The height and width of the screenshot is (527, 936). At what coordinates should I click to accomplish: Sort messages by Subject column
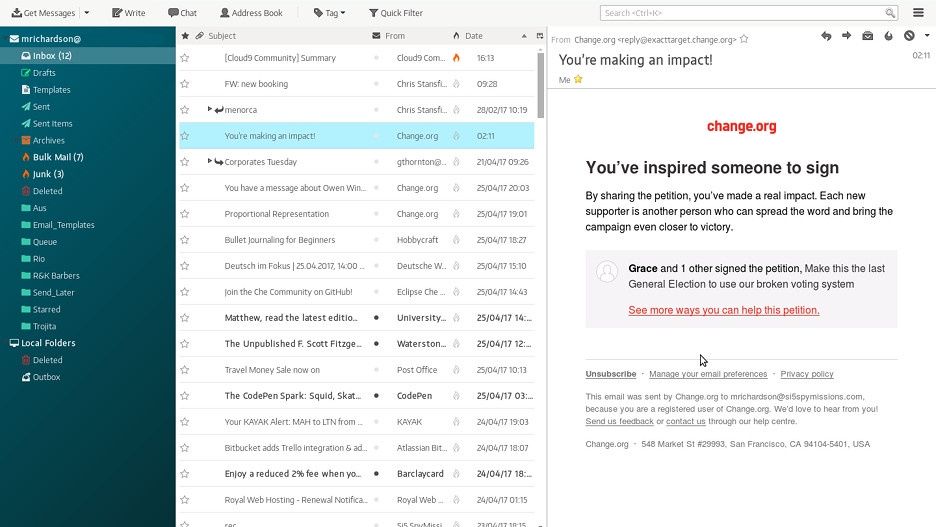pyautogui.click(x=222, y=36)
